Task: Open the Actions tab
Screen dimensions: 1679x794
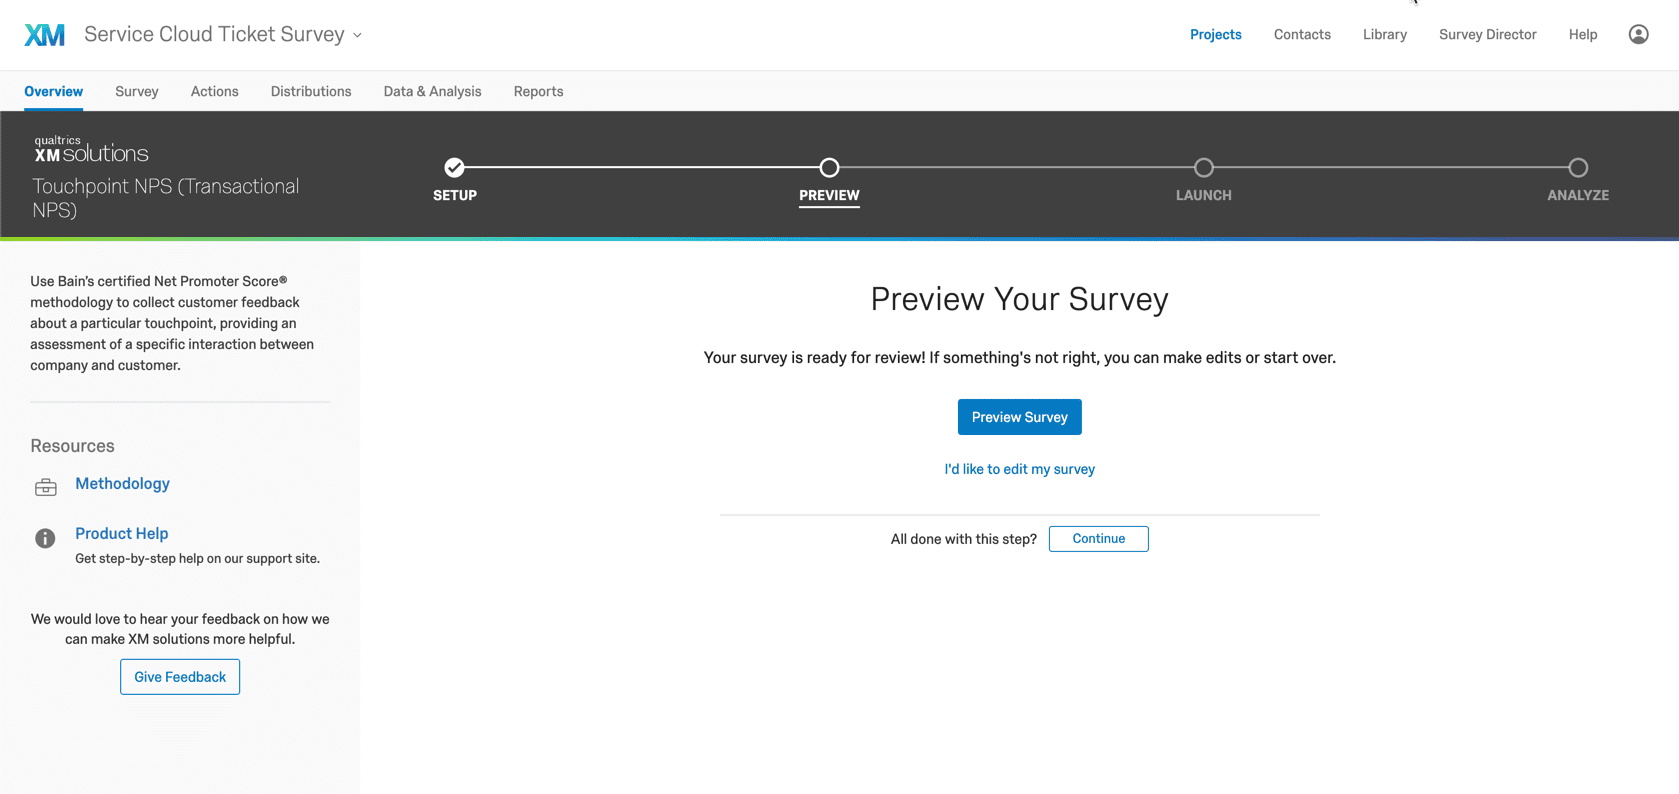Action: point(215,91)
